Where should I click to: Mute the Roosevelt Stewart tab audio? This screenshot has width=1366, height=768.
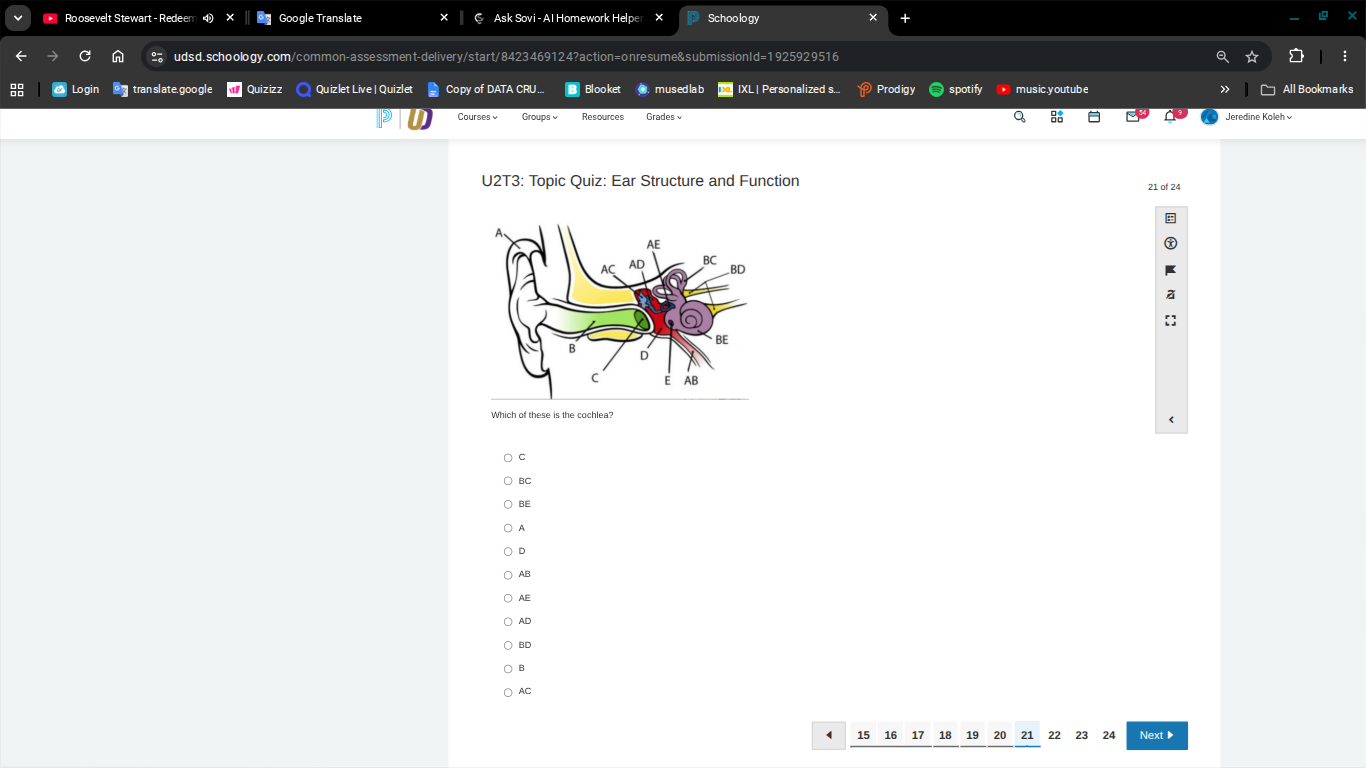(x=208, y=18)
